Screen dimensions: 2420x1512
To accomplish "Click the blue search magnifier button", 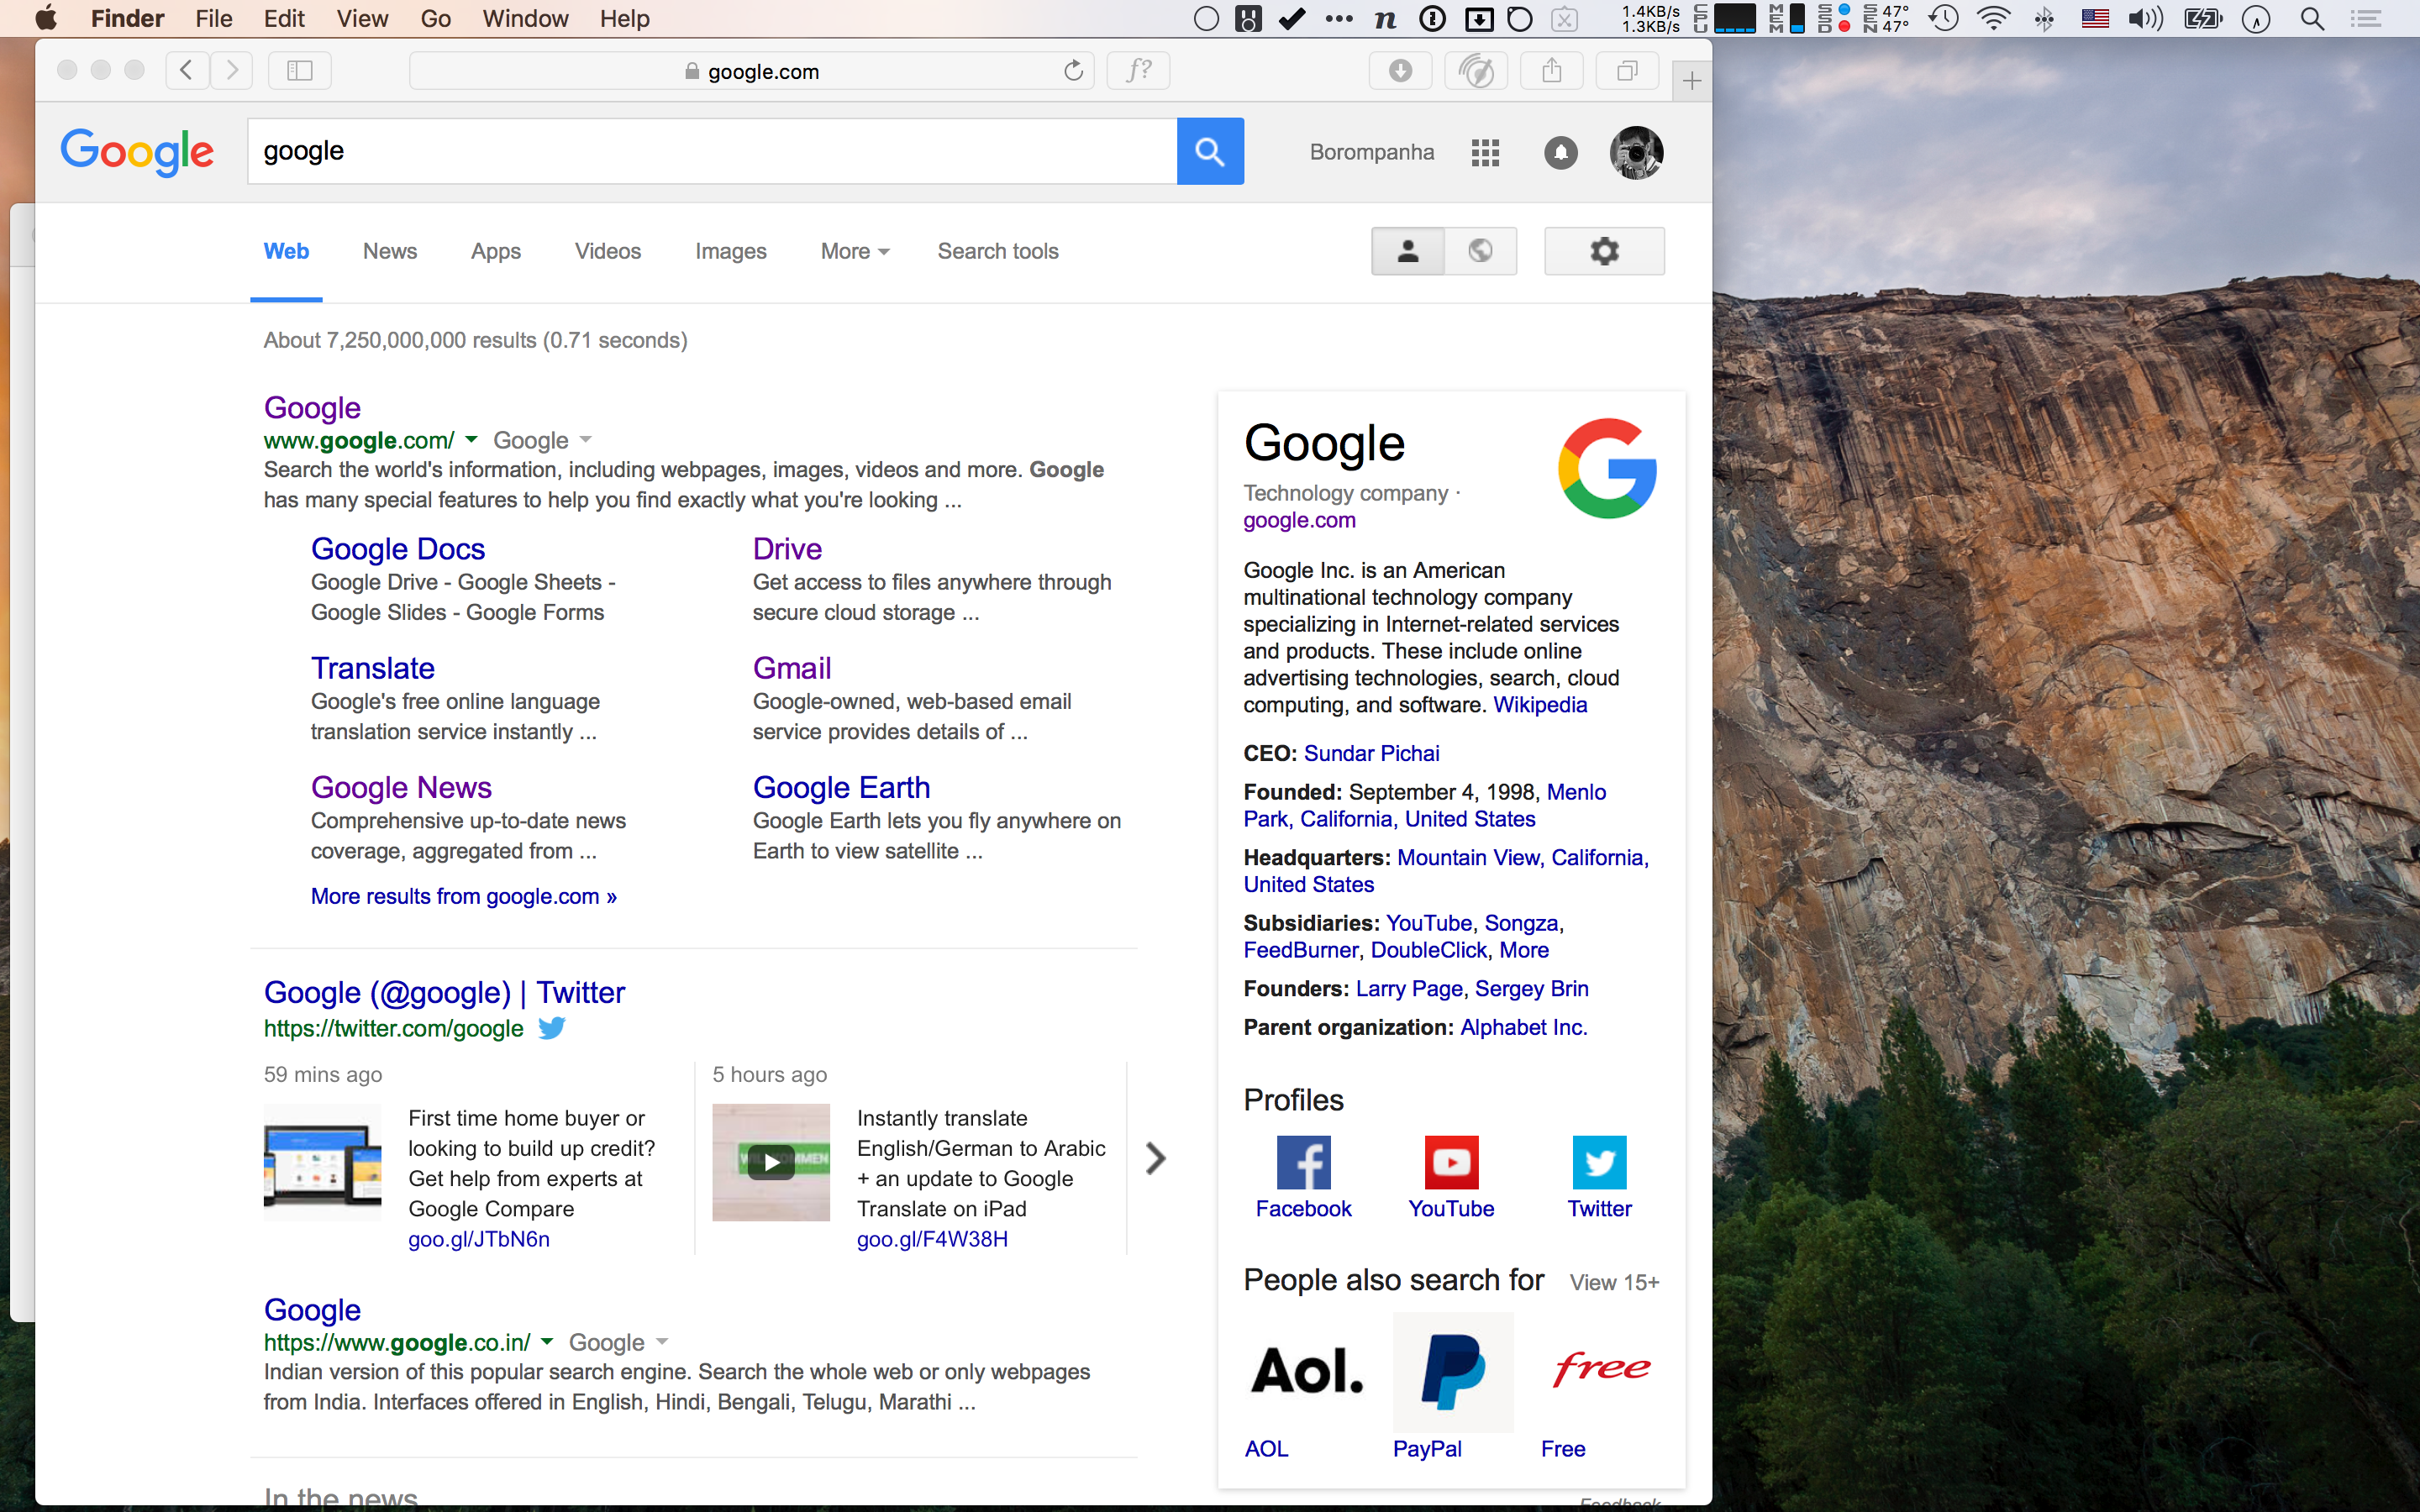I will 1210,151.
